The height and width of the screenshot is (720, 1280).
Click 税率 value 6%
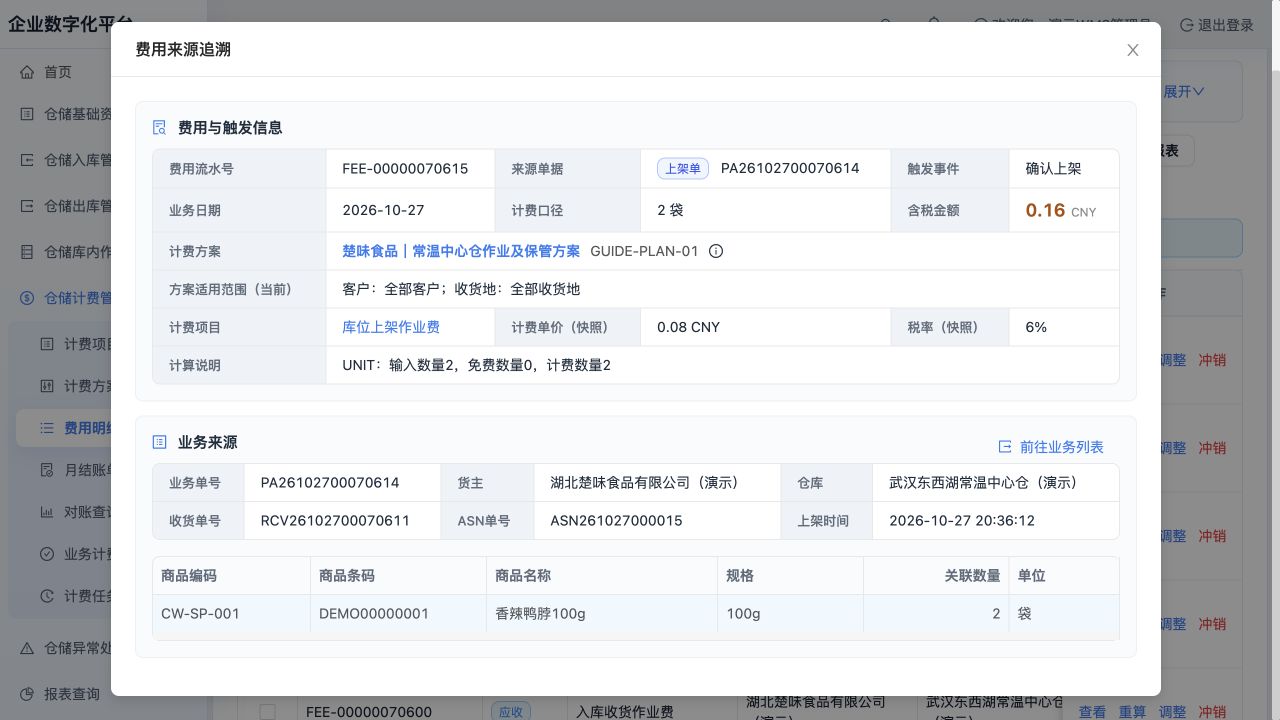pyautogui.click(x=1036, y=327)
